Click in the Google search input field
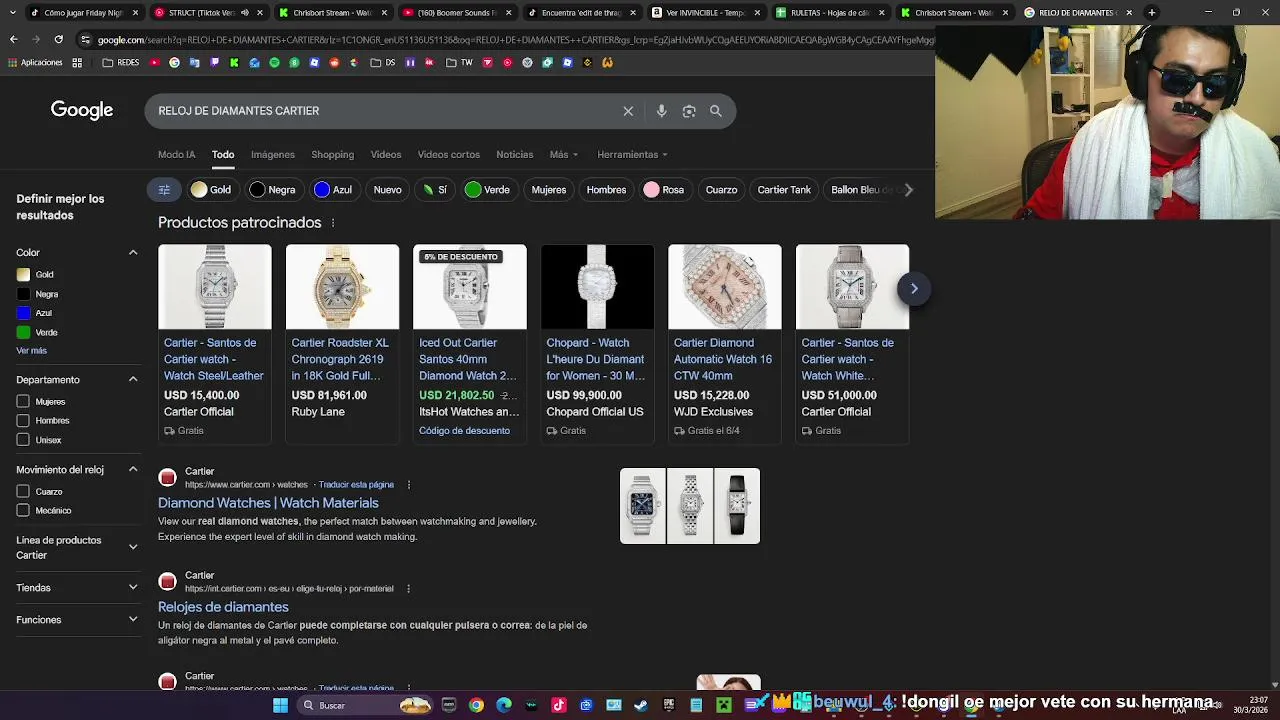The image size is (1280, 720). tap(385, 111)
